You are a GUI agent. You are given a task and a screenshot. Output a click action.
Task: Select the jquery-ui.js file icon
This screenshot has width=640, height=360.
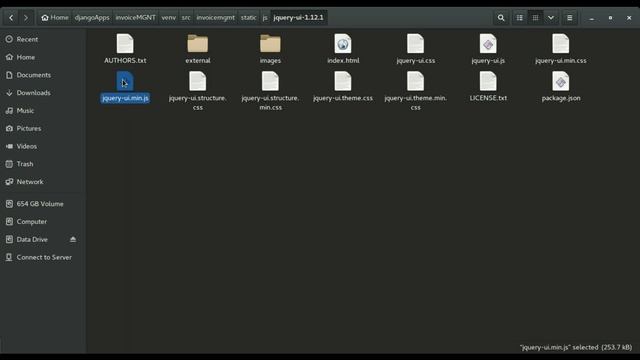click(x=488, y=44)
